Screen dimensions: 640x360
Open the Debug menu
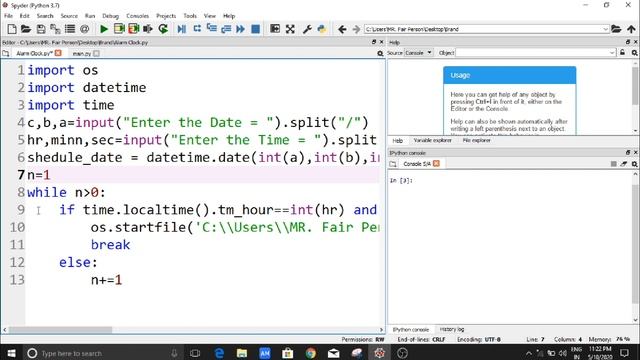pyautogui.click(x=110, y=16)
